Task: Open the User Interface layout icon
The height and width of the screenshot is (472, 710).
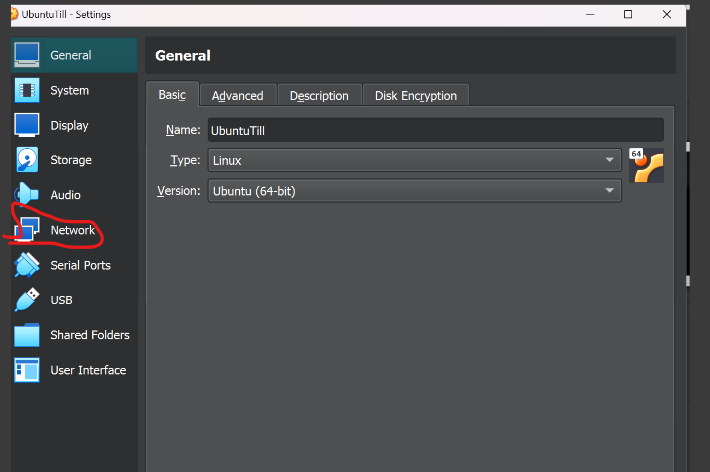Action: click(27, 370)
